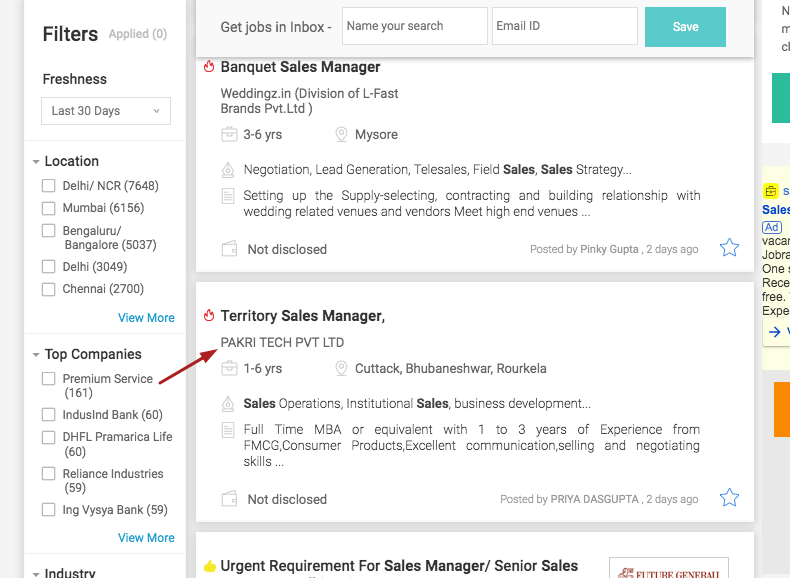The width and height of the screenshot is (790, 578).
Task: Click the PAKRI TECH PVT LTD company name
Action: [x=282, y=343]
